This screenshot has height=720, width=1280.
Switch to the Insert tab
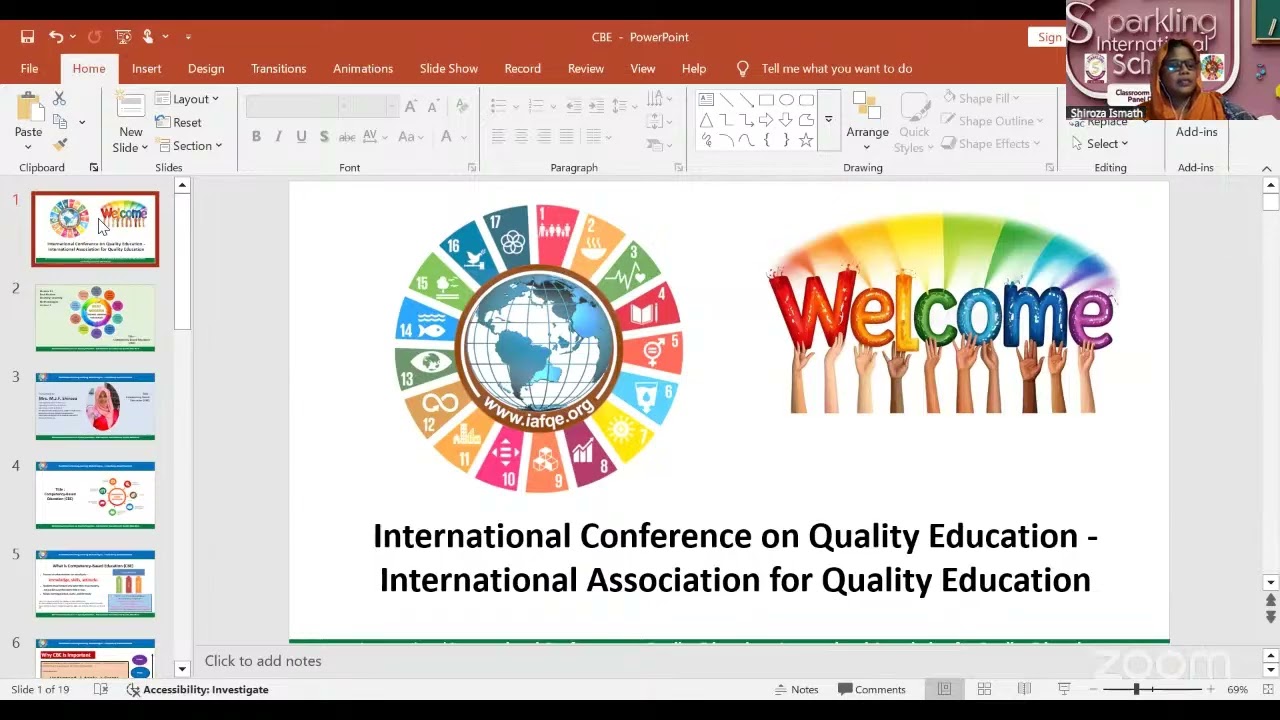pyautogui.click(x=146, y=68)
